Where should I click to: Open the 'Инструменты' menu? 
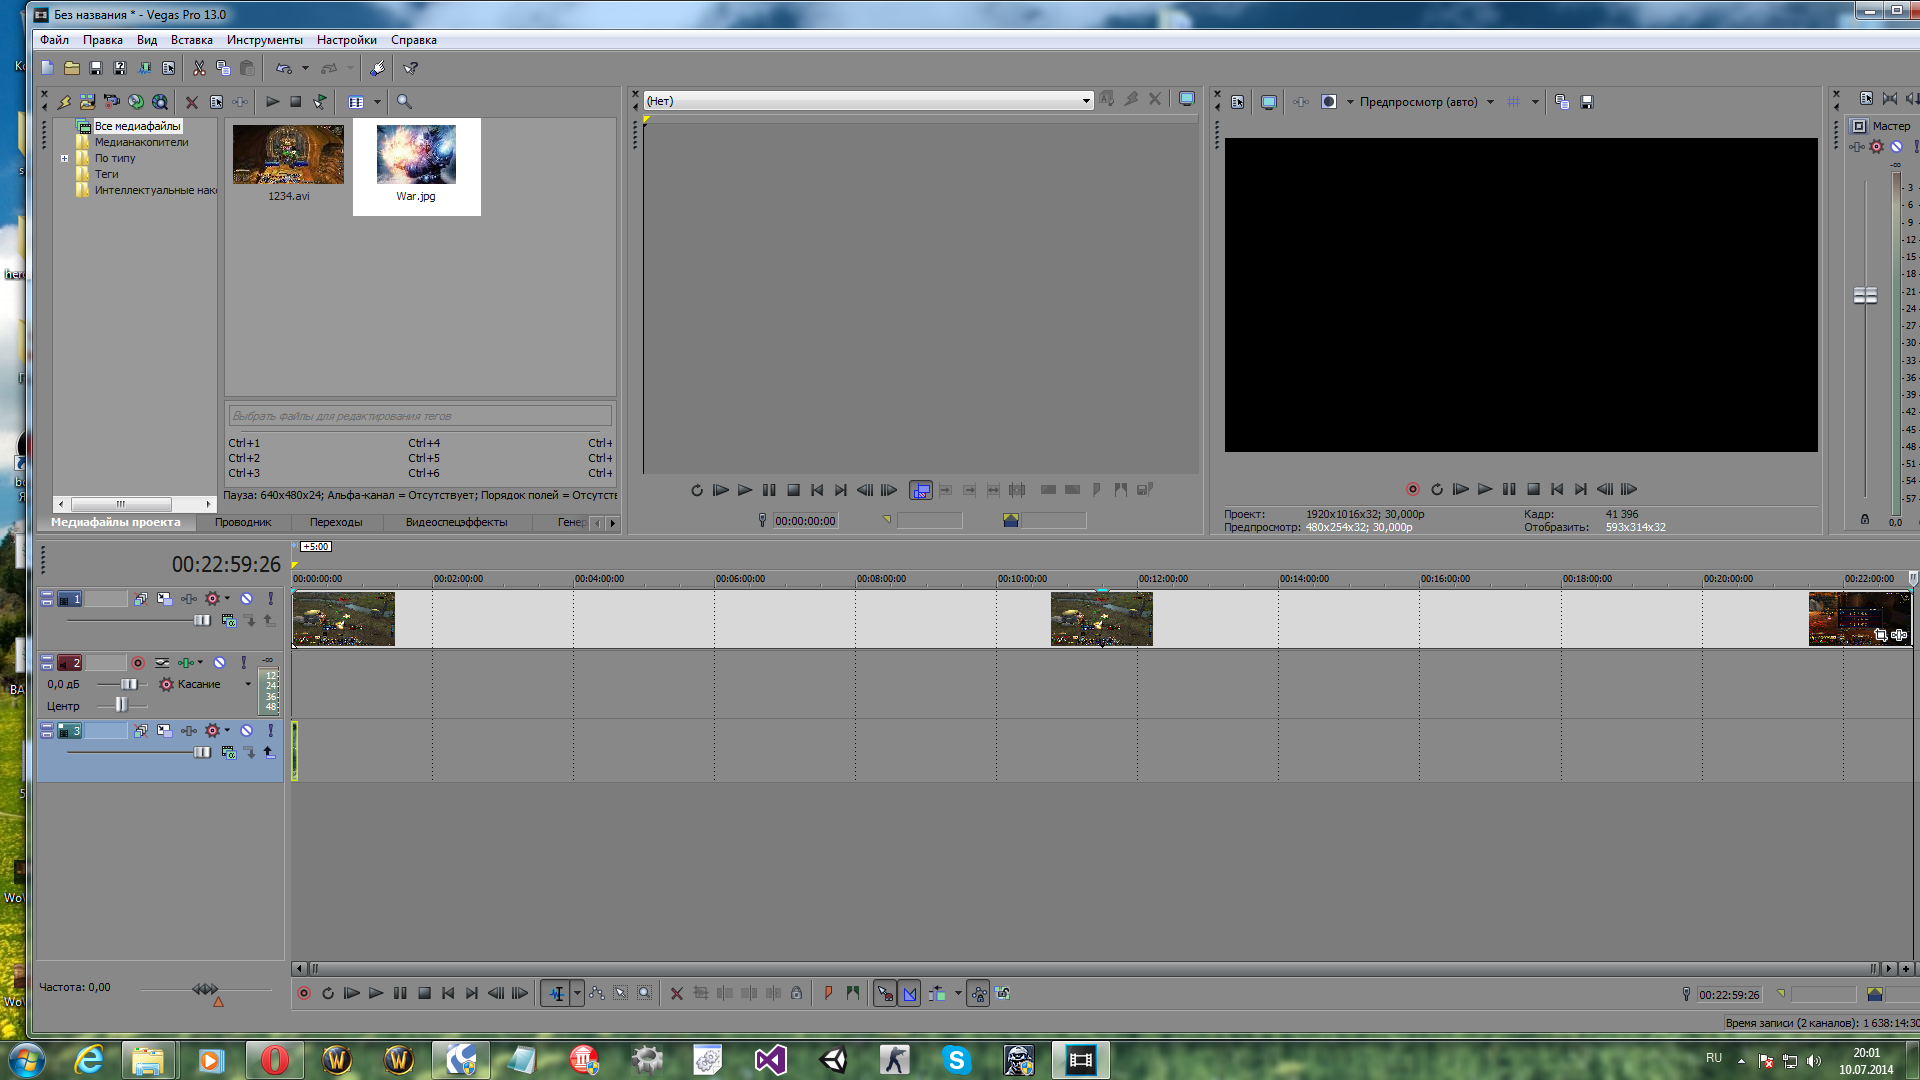tap(264, 40)
